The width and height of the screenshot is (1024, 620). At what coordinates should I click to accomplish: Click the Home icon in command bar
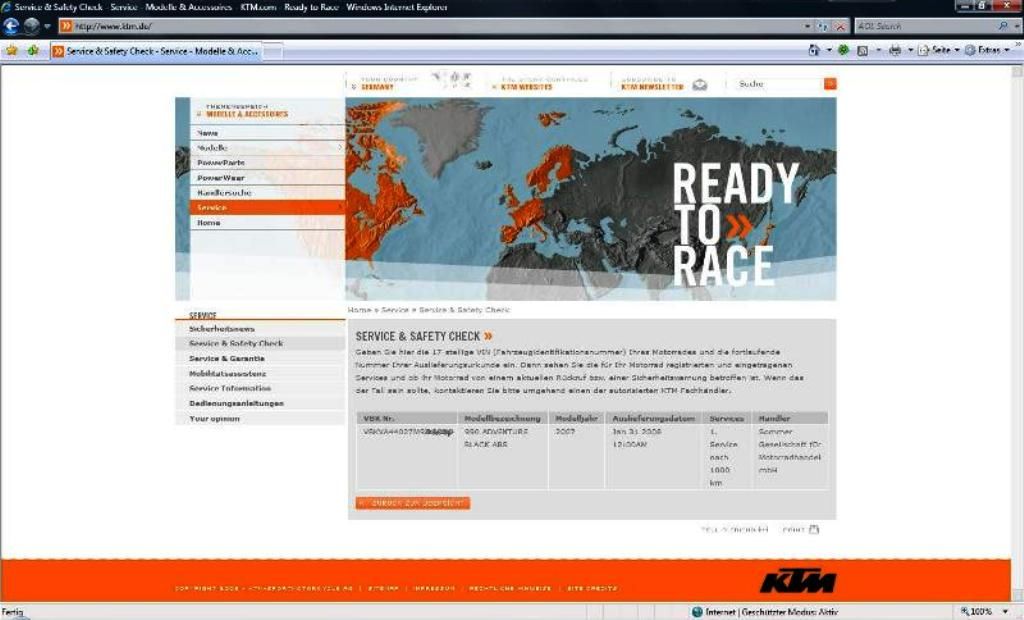[x=815, y=50]
